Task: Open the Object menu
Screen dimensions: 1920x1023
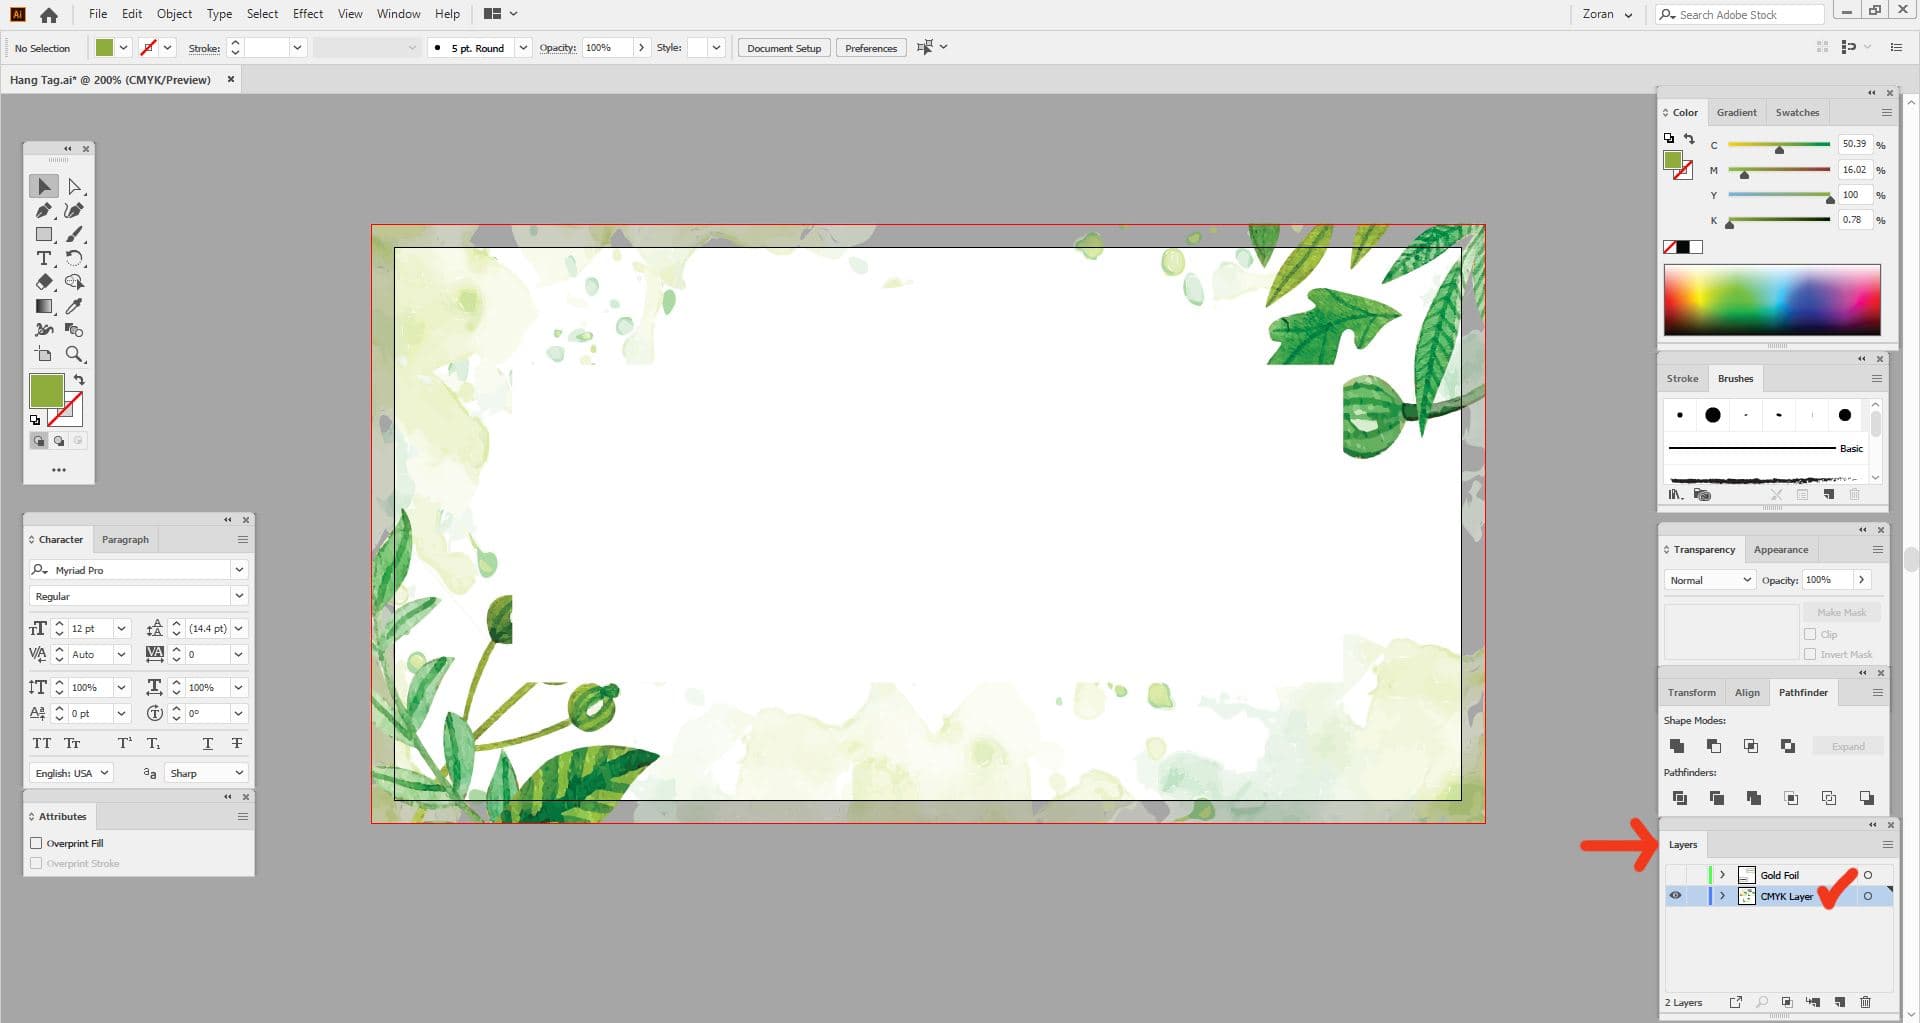Action: click(174, 14)
